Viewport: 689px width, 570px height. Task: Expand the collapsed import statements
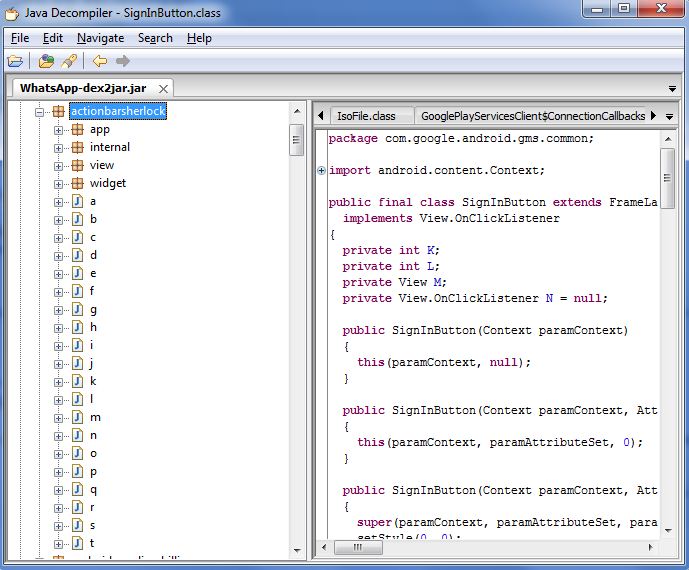coord(321,171)
